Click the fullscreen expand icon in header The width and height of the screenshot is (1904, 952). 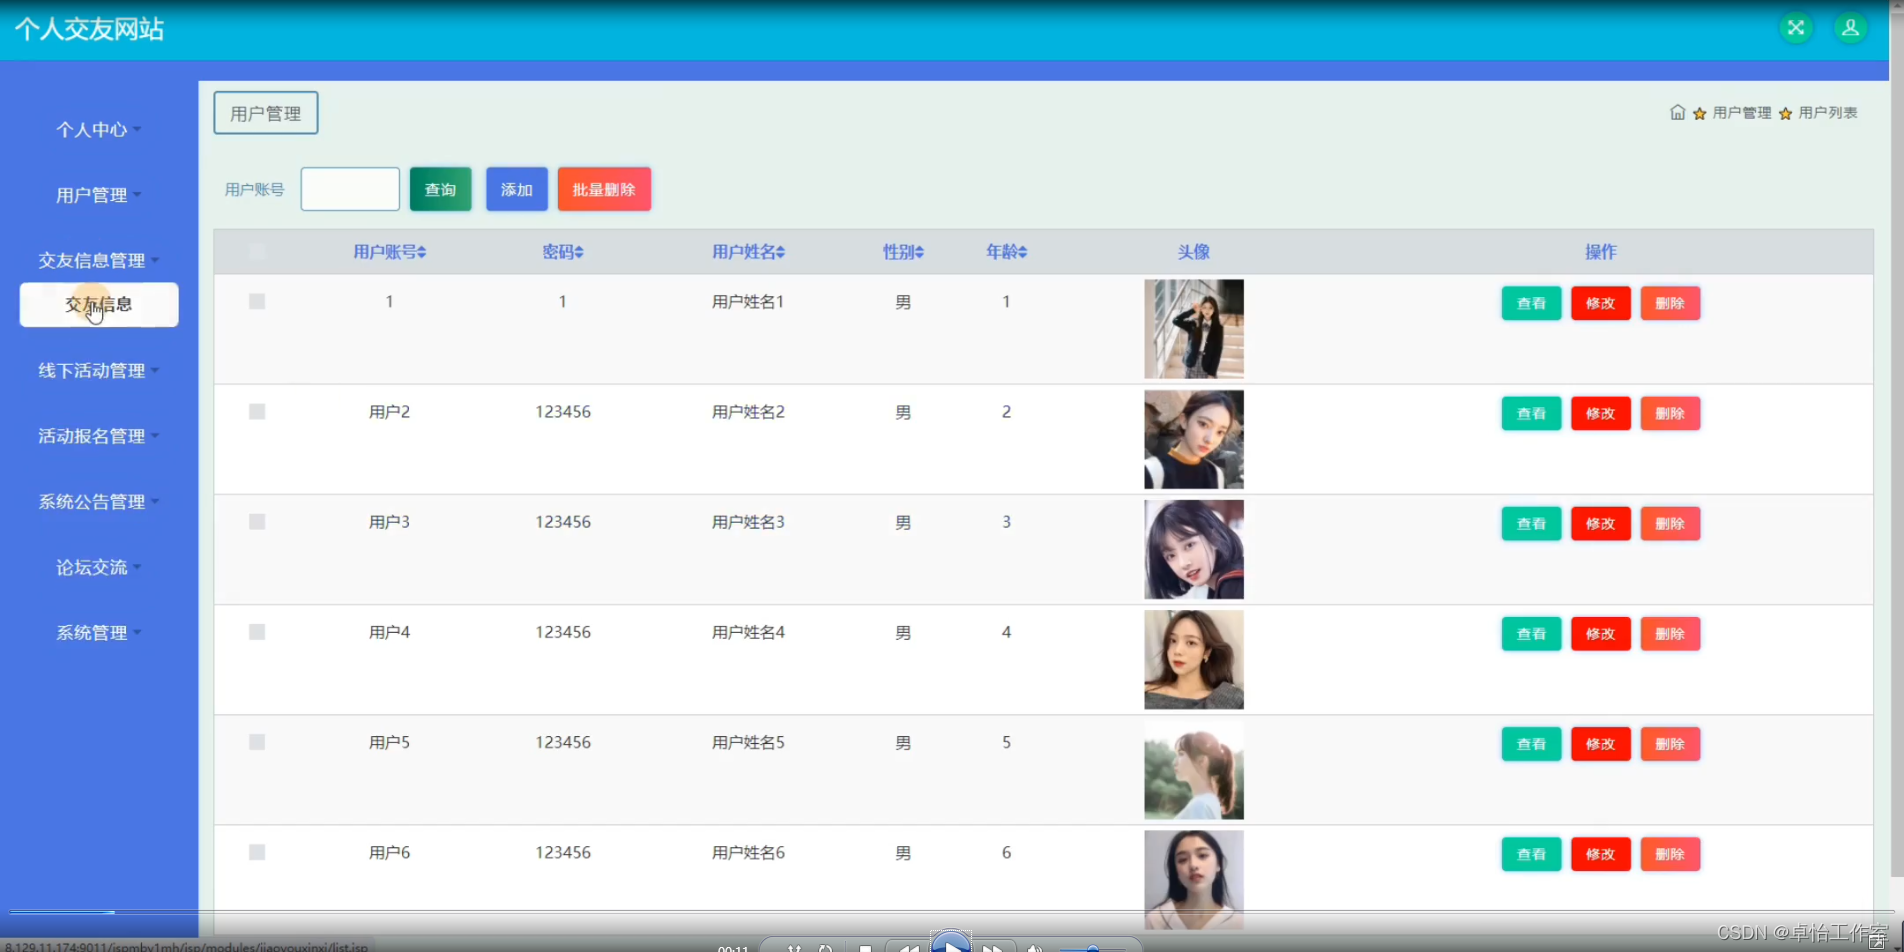[1795, 28]
